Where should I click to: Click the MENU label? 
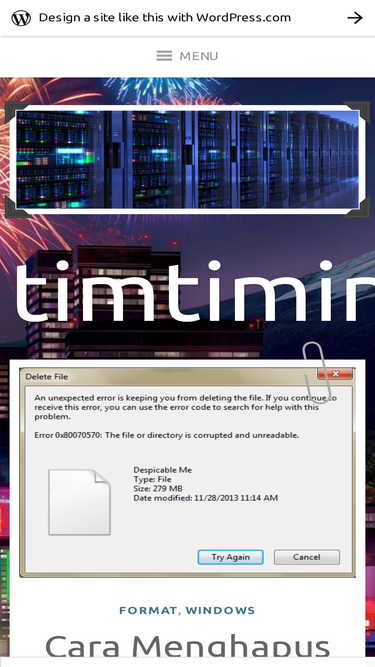click(x=199, y=56)
